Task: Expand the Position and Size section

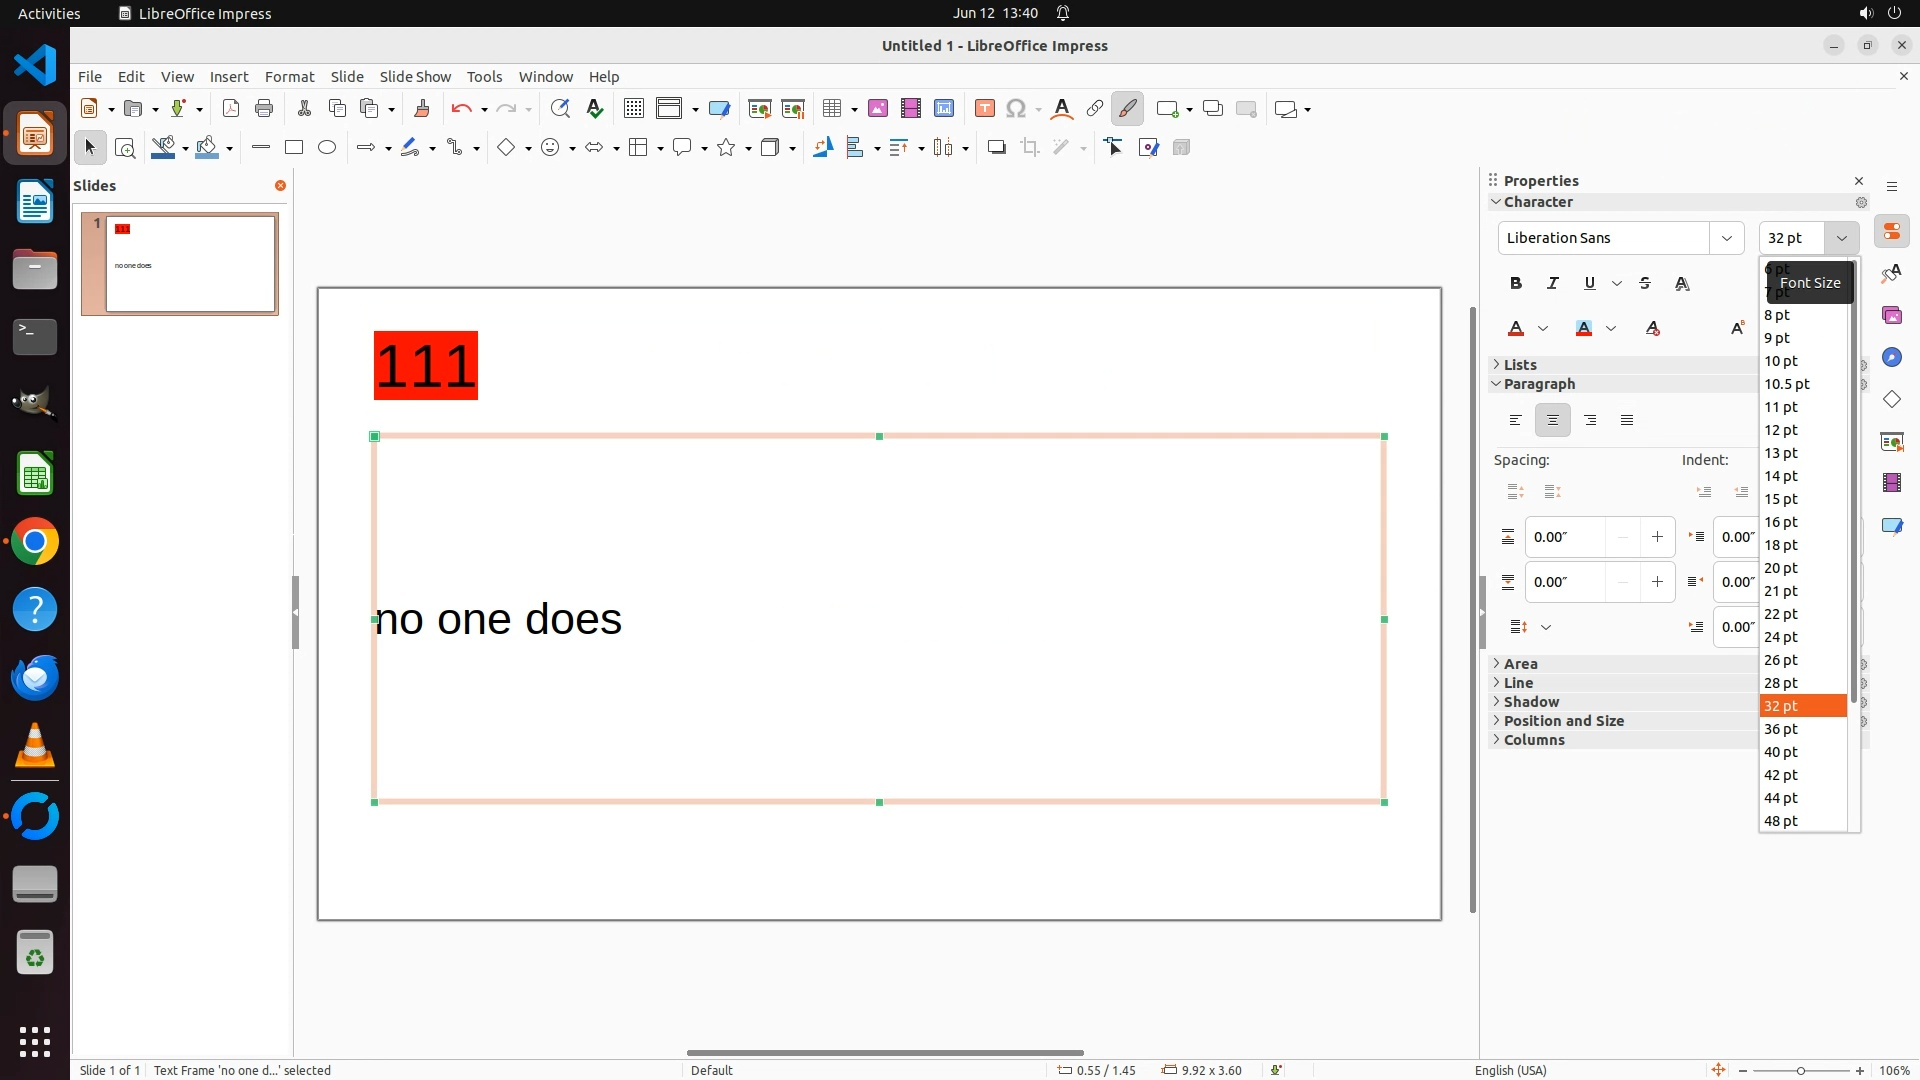Action: click(1563, 721)
